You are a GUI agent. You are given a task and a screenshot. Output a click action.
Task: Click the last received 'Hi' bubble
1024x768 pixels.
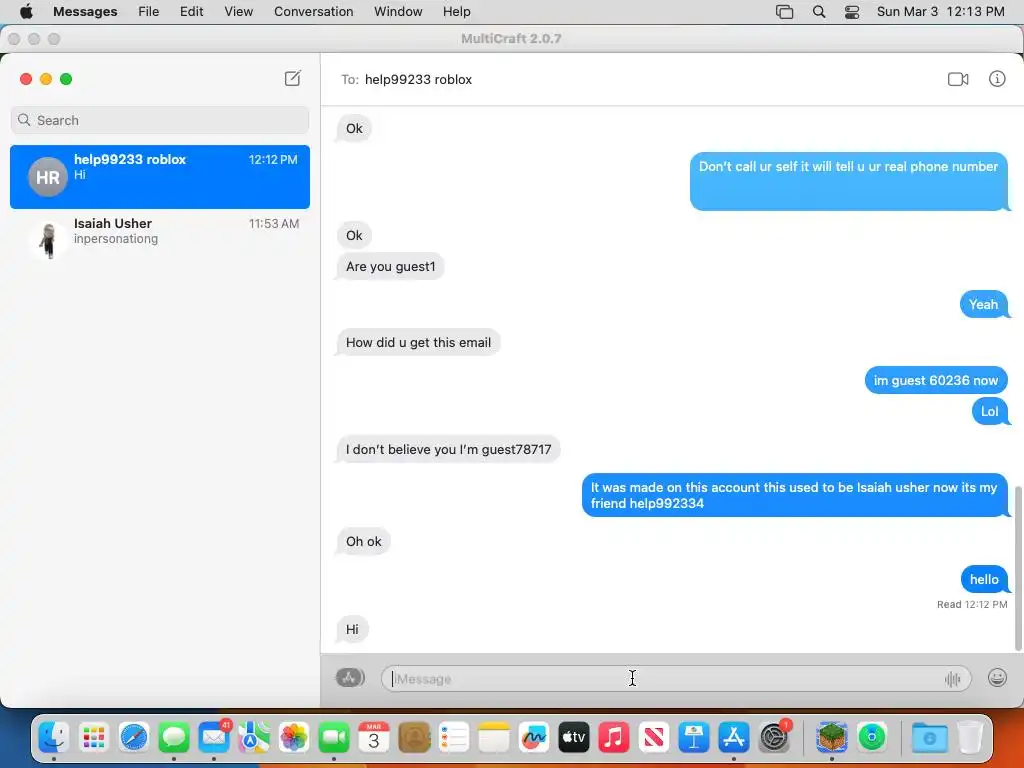coord(352,629)
